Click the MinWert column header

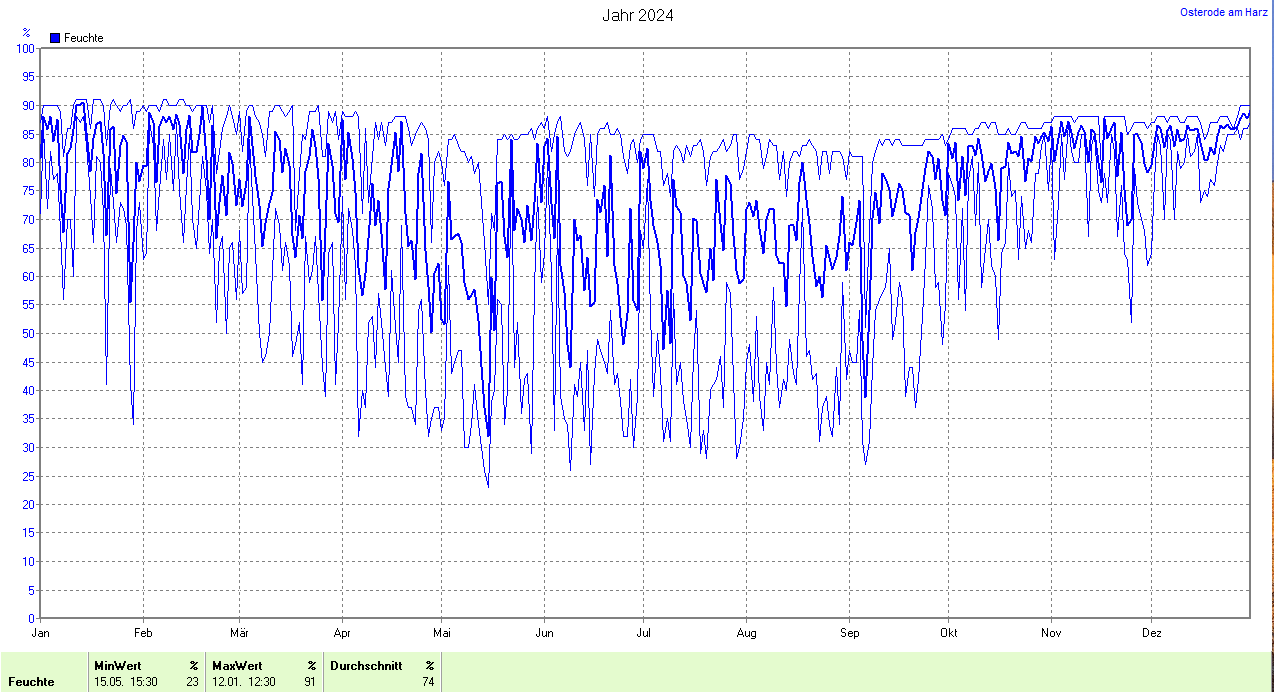click(x=116, y=665)
